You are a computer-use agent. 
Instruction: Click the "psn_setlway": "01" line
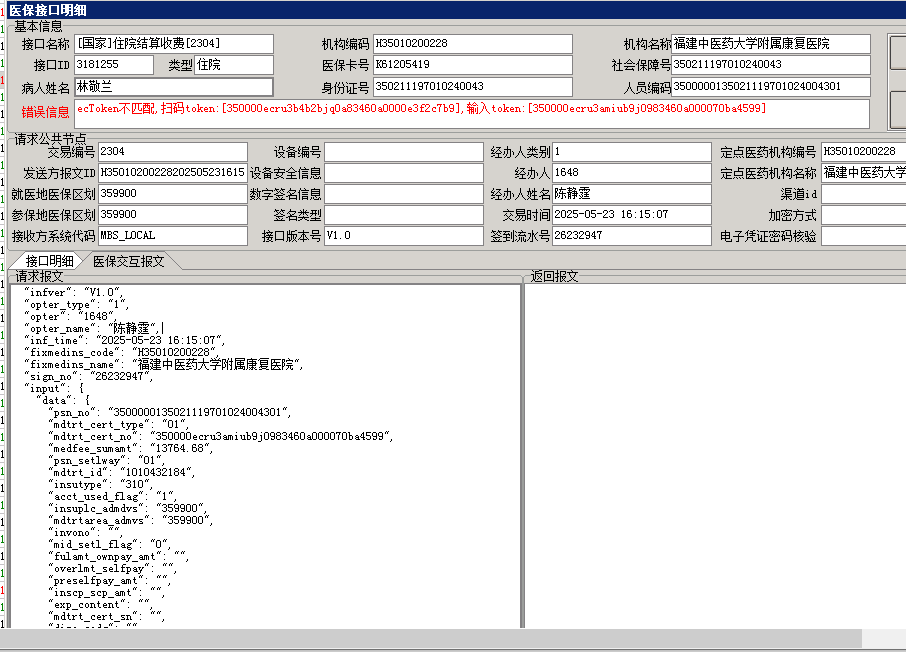(x=107, y=461)
